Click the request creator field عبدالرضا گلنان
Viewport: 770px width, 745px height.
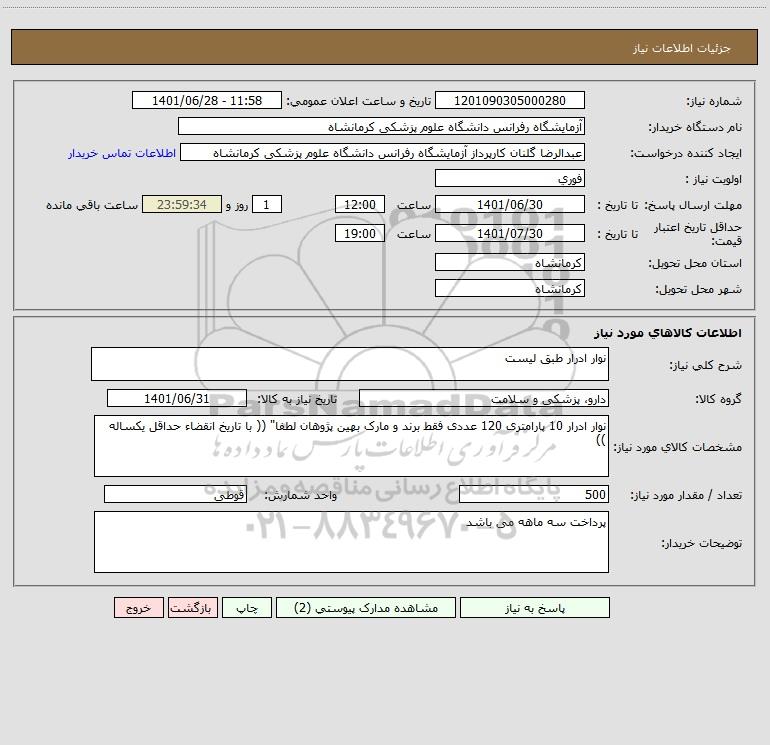tap(383, 153)
